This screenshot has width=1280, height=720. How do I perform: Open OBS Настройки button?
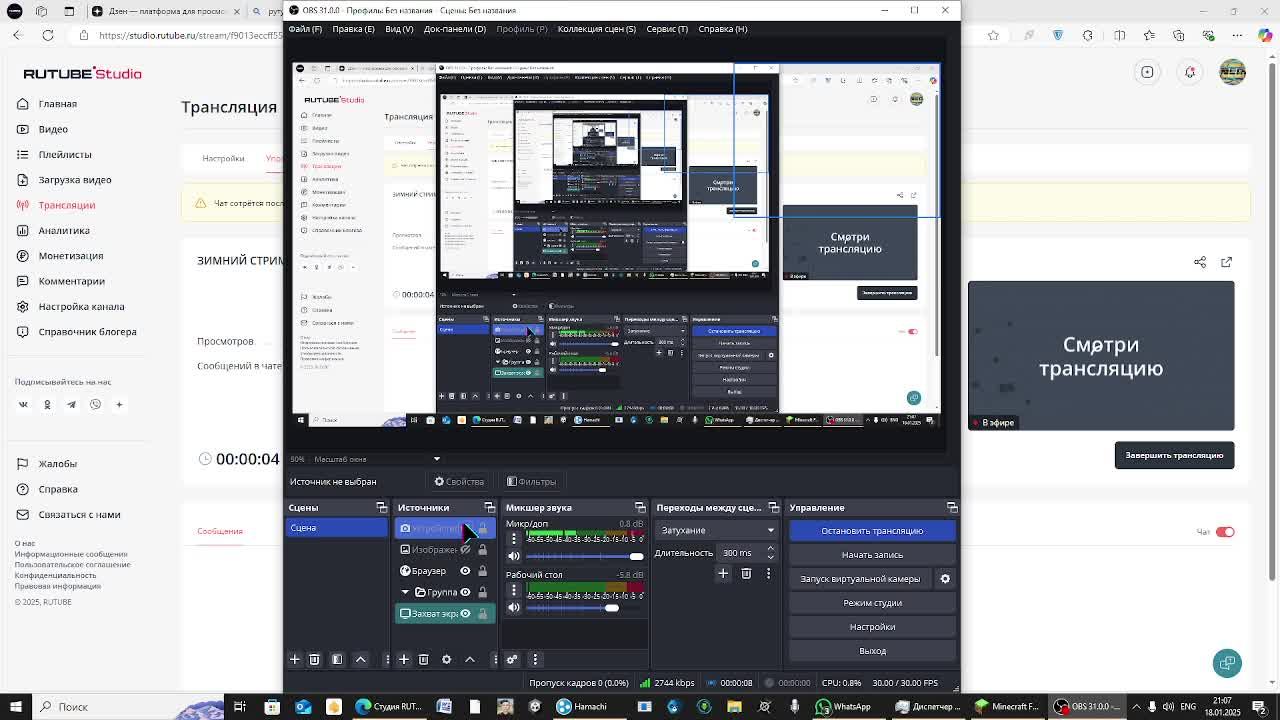point(872,627)
